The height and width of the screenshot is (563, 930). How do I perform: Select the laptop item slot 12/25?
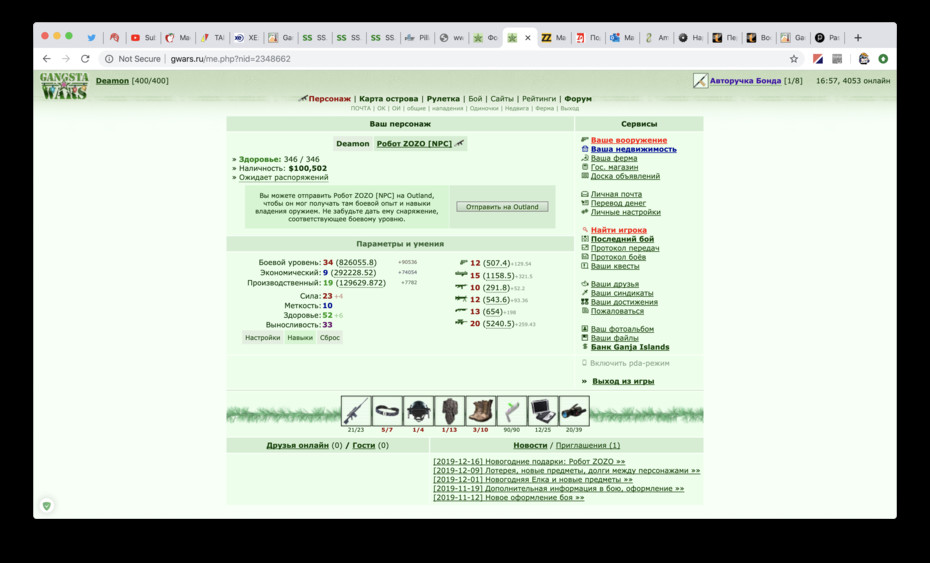(x=543, y=411)
